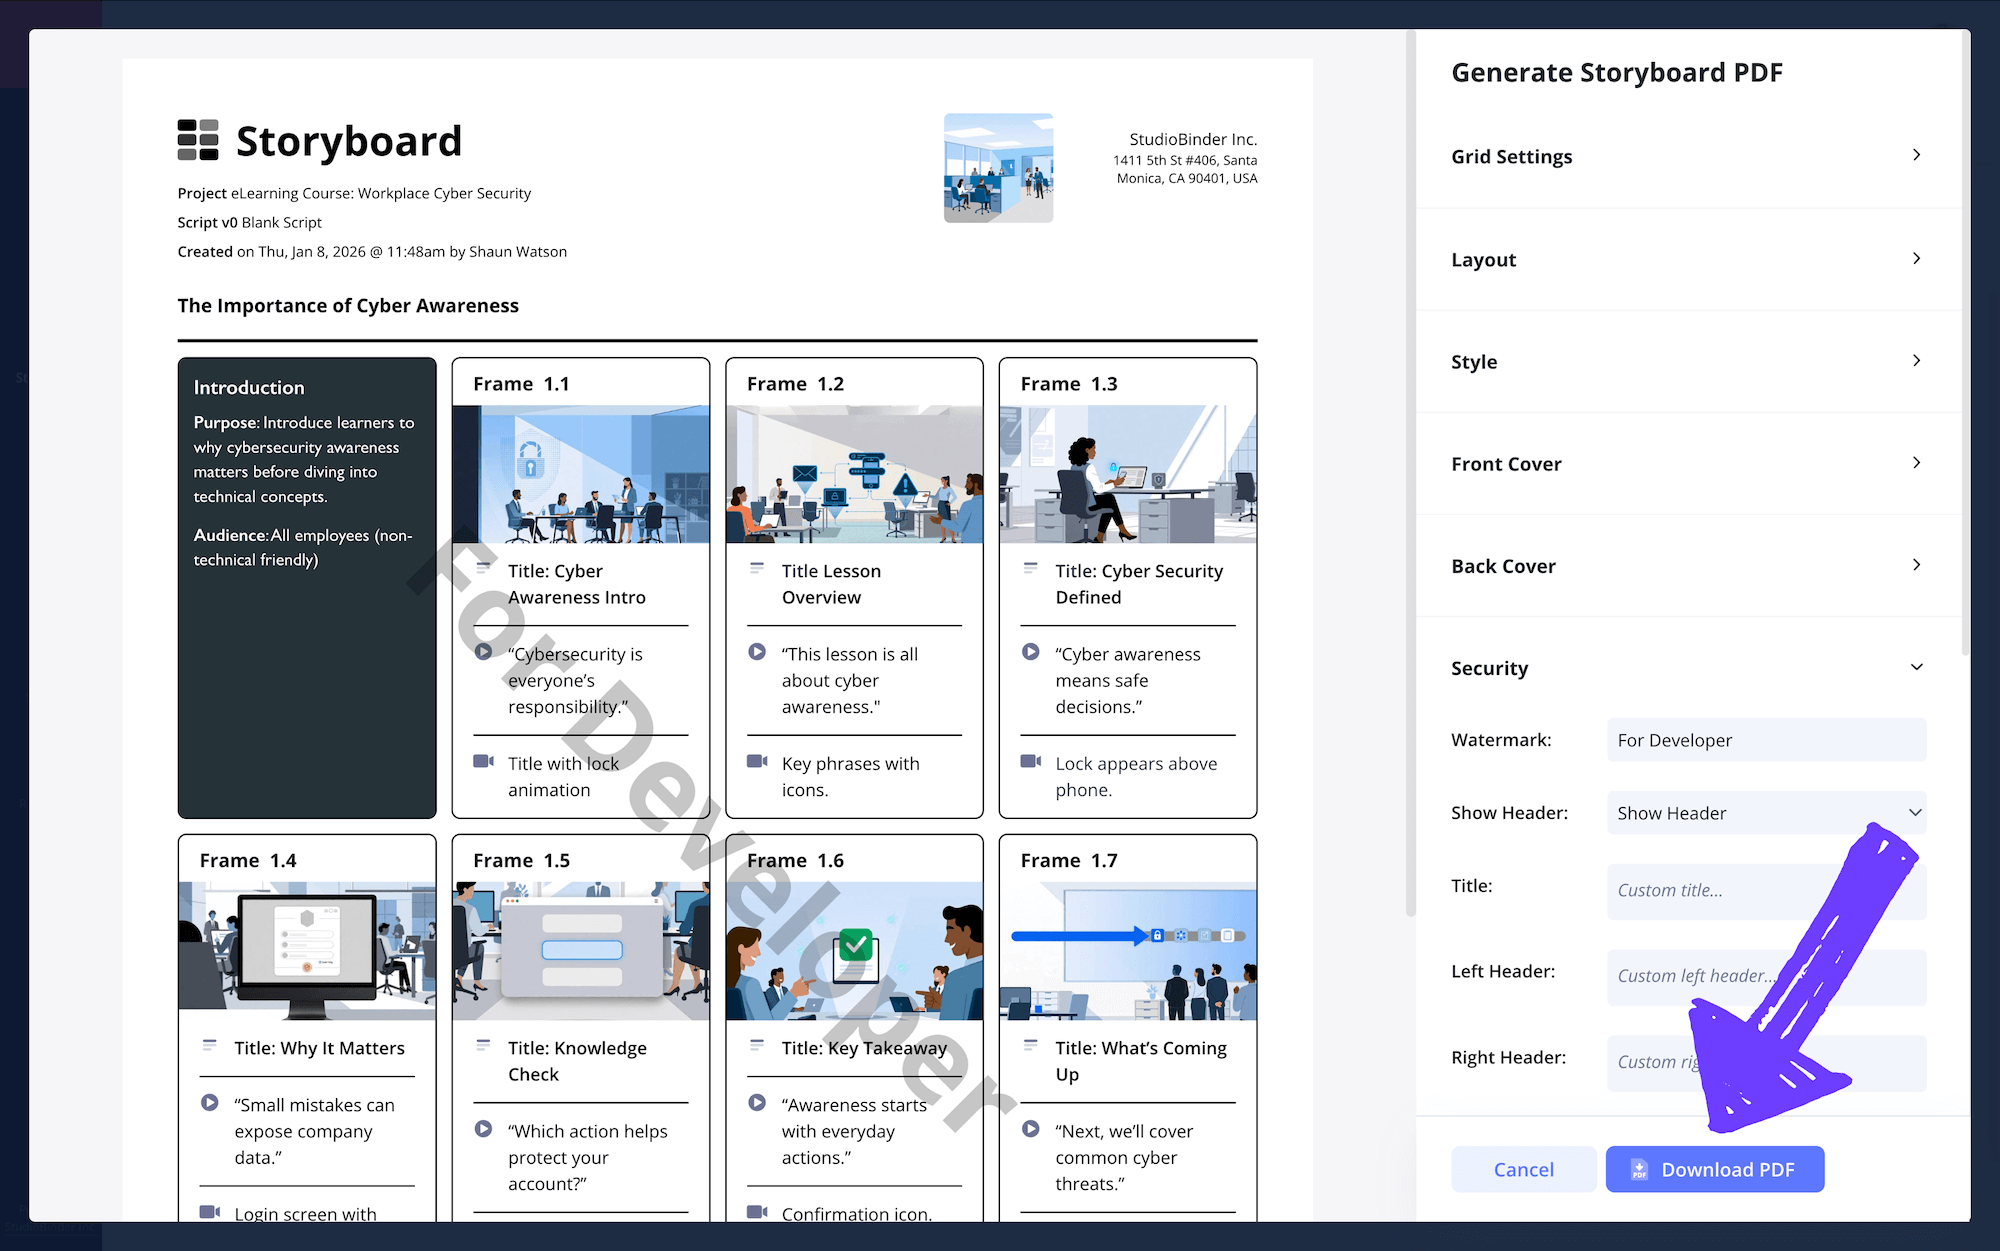Click the Cancel button

tap(1523, 1169)
